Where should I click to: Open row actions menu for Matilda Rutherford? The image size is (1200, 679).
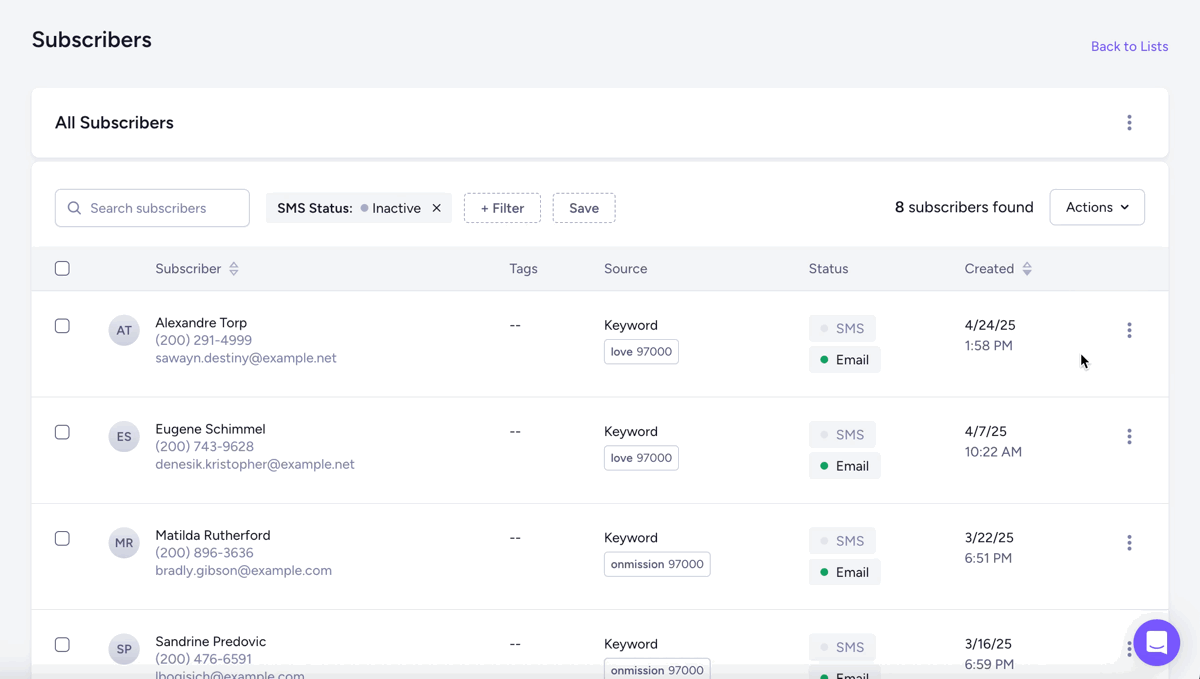1129,542
